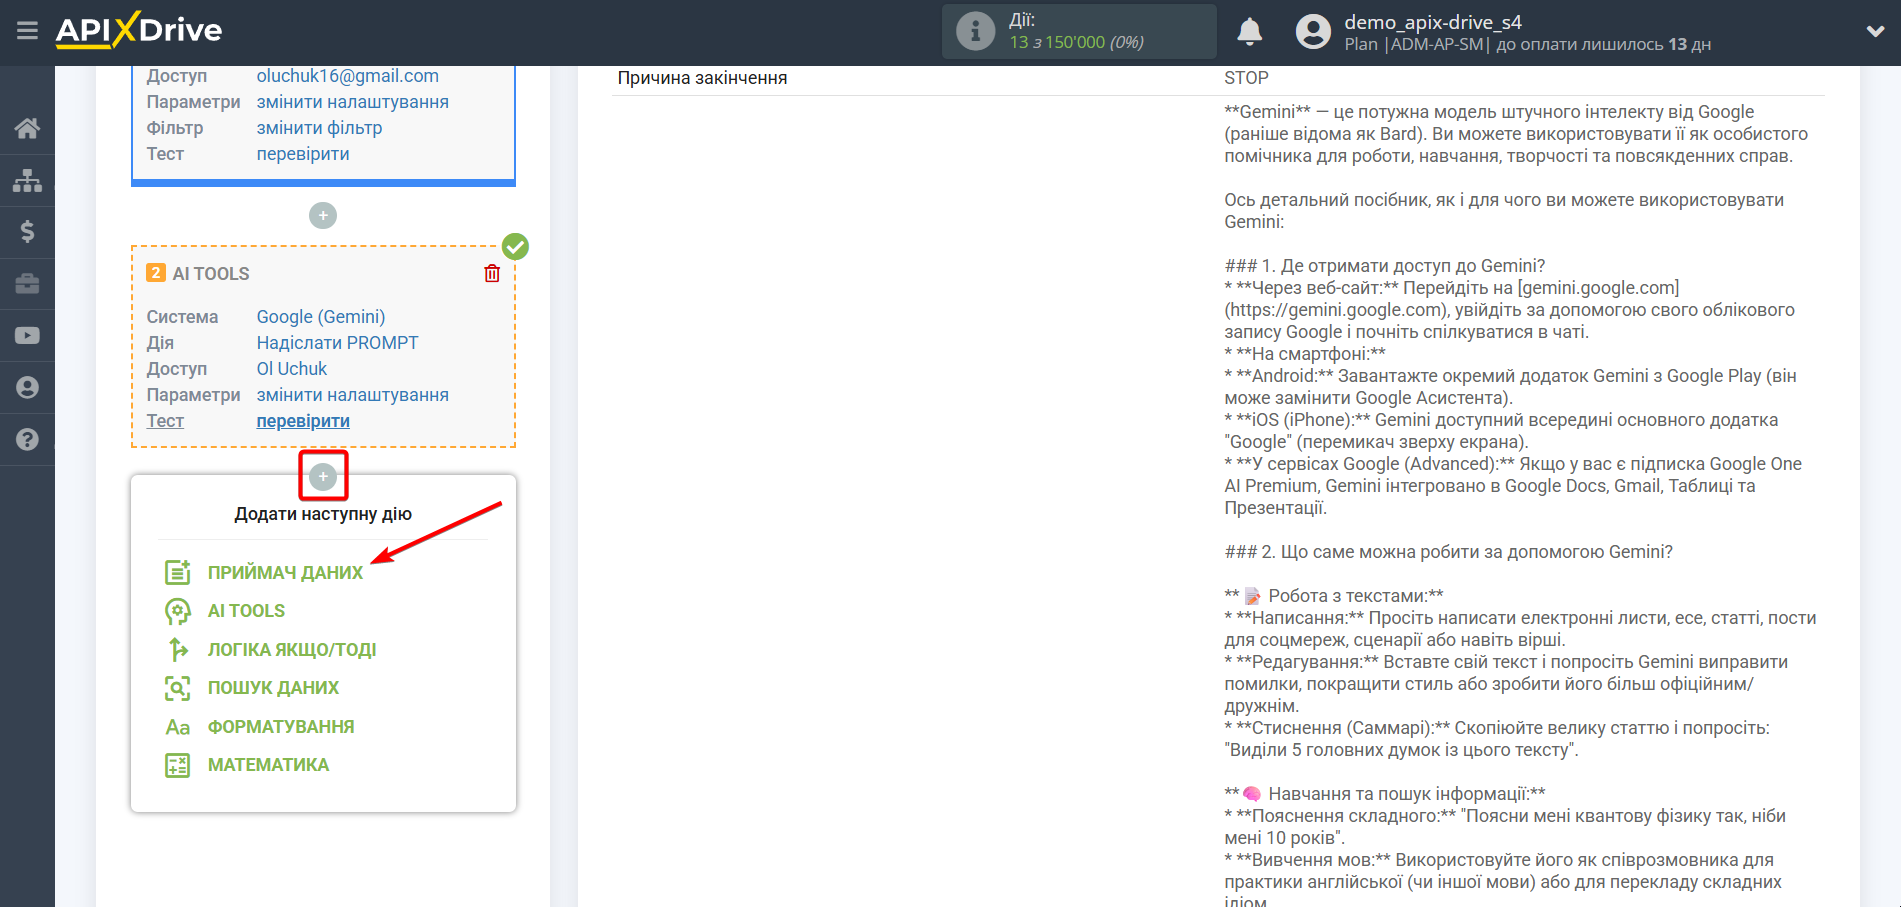Open the Ol Uchuk access link
Image resolution: width=1901 pixels, height=907 pixels.
292,369
